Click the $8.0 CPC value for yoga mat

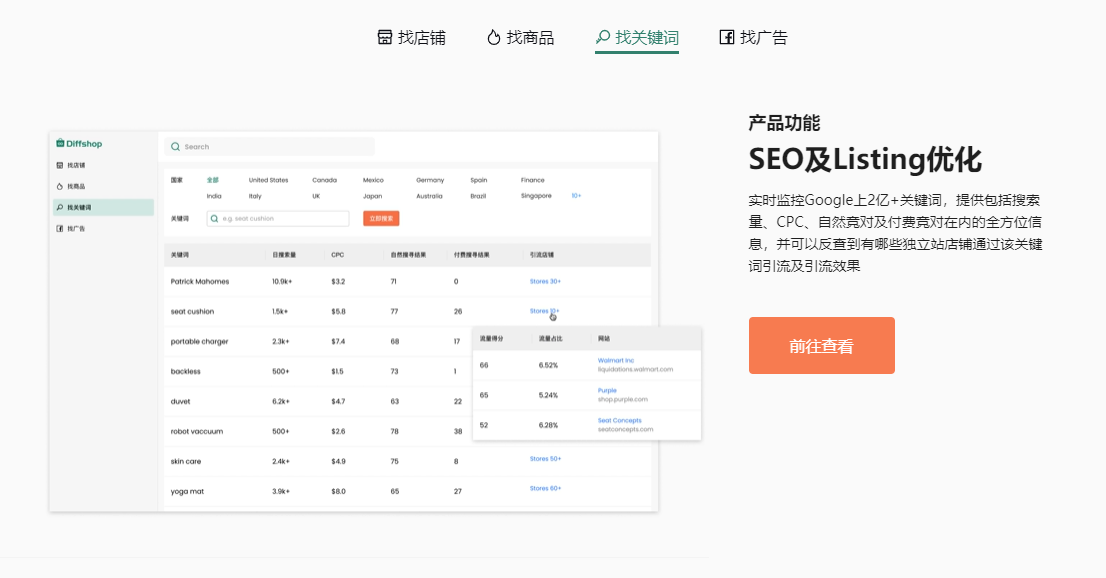339,491
